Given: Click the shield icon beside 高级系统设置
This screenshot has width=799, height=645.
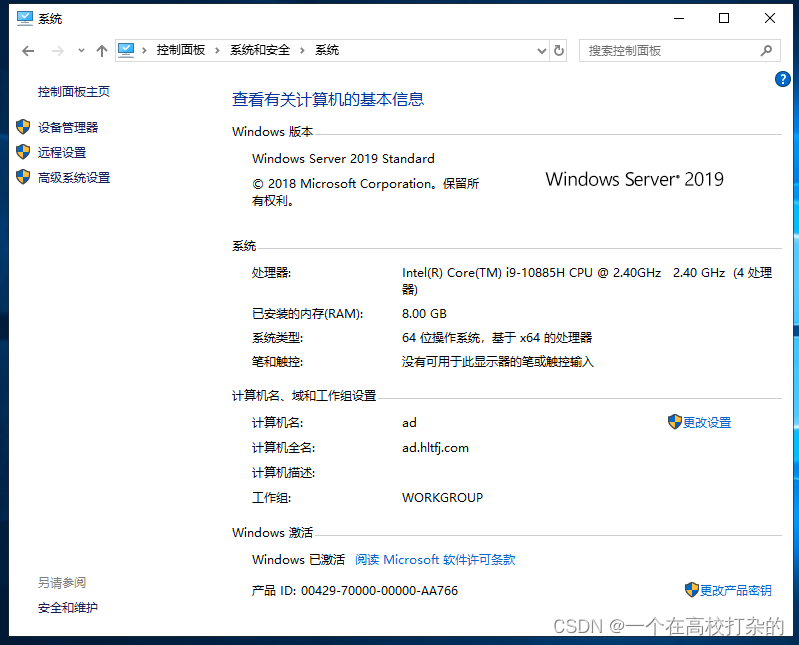Looking at the screenshot, I should click(23, 177).
